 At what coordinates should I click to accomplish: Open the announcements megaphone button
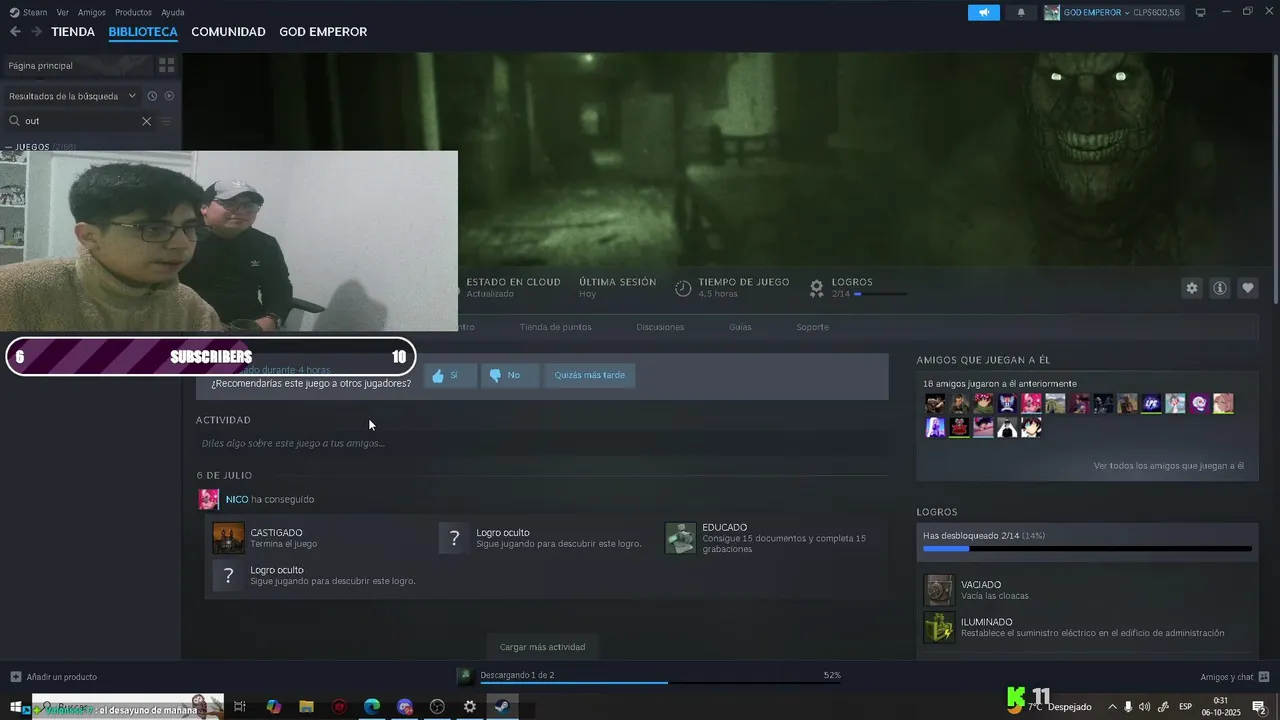[984, 12]
